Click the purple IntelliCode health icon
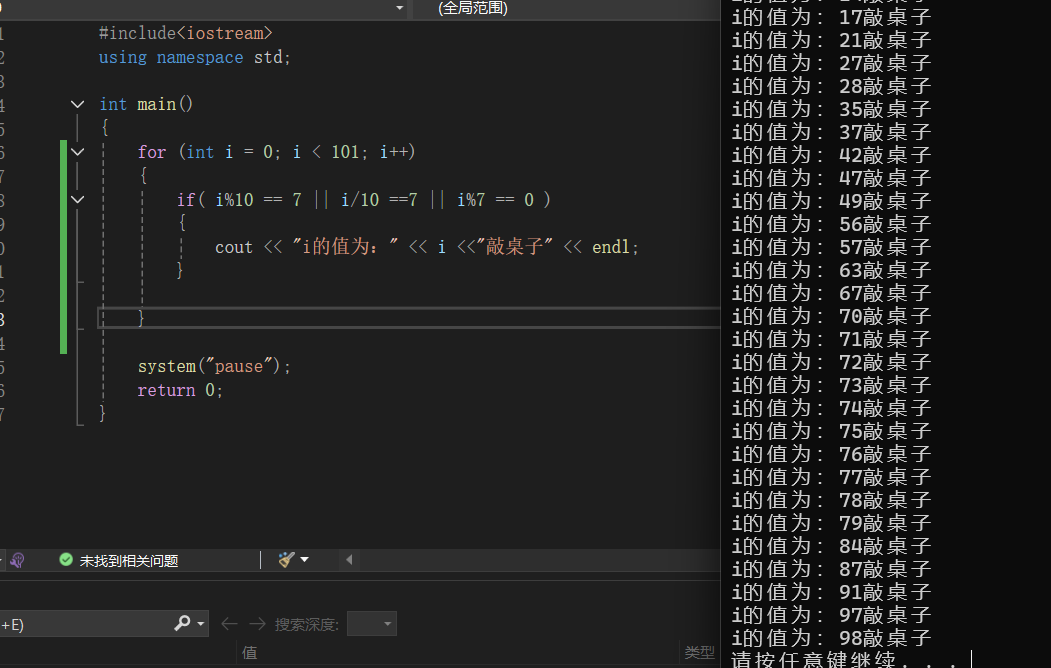The width and height of the screenshot is (1051, 668). 17,560
